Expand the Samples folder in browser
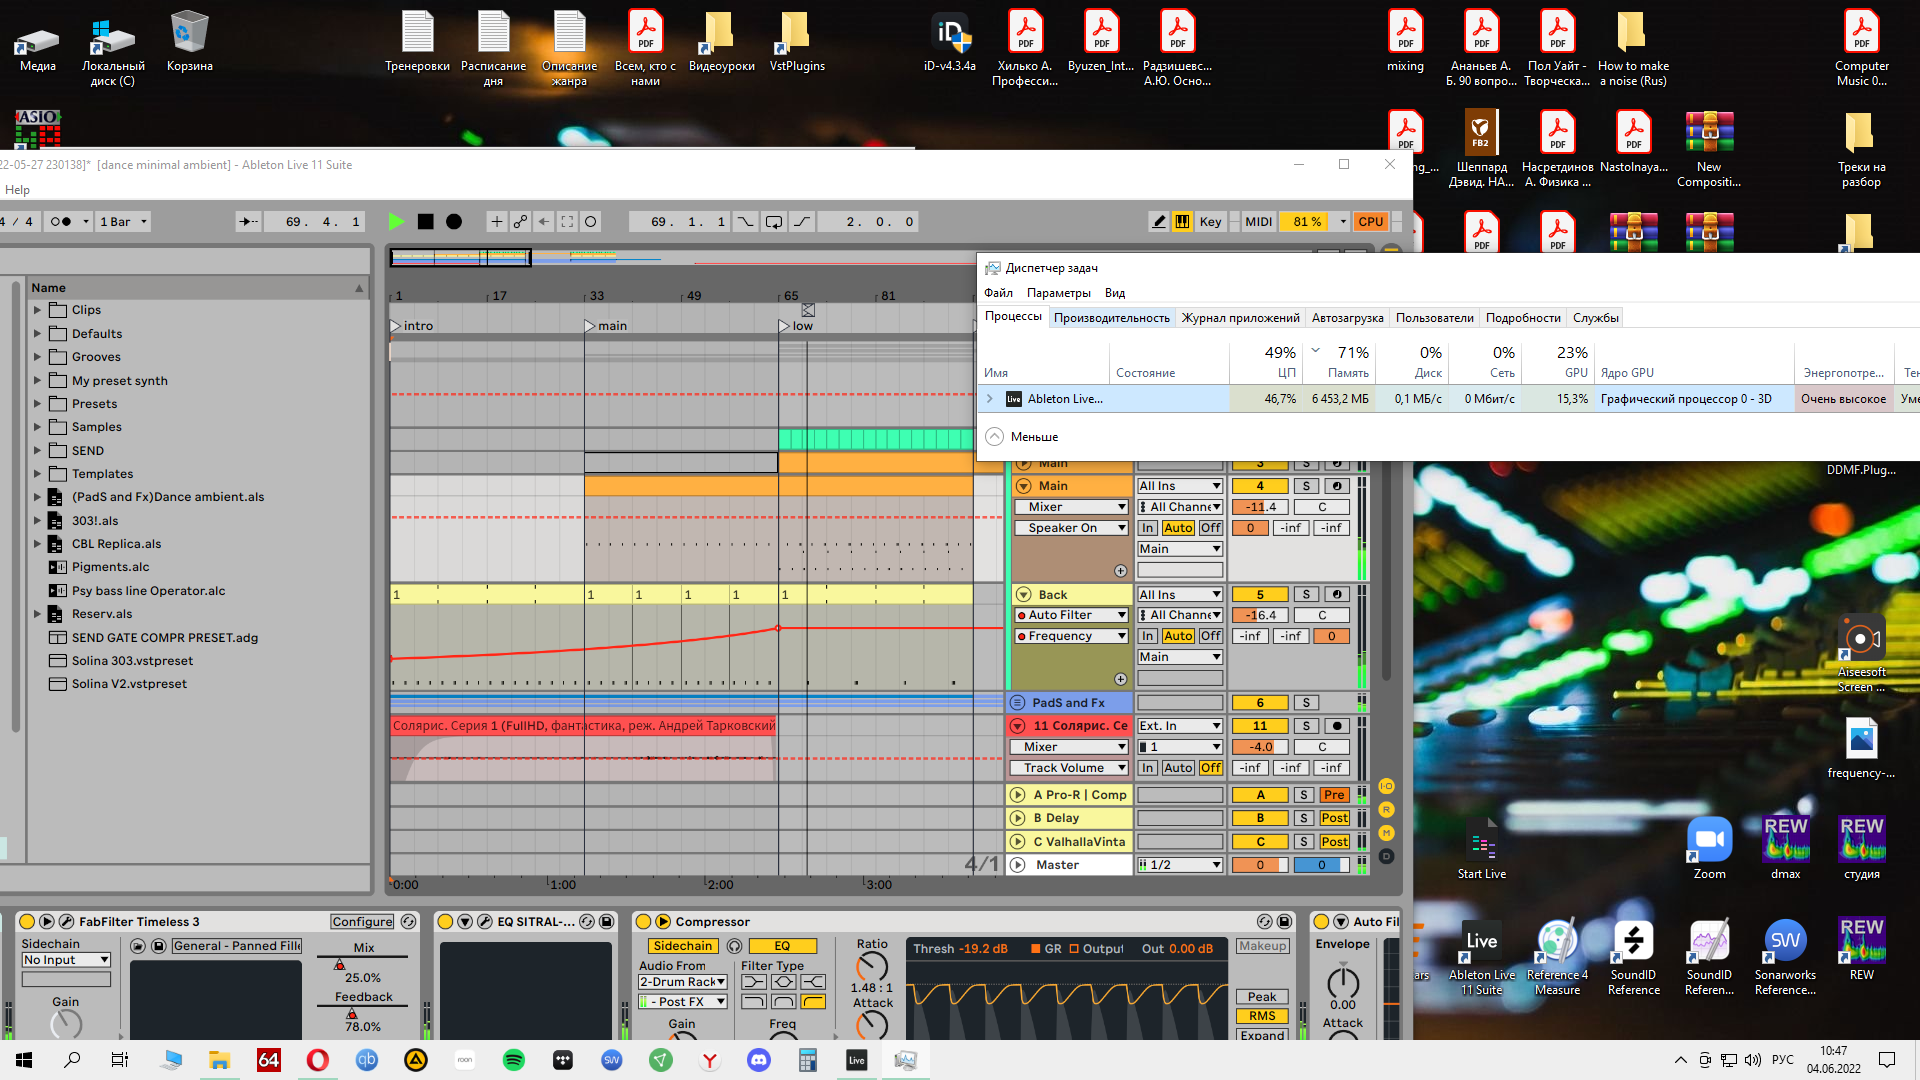Viewport: 1920px width, 1080px height. click(x=38, y=427)
